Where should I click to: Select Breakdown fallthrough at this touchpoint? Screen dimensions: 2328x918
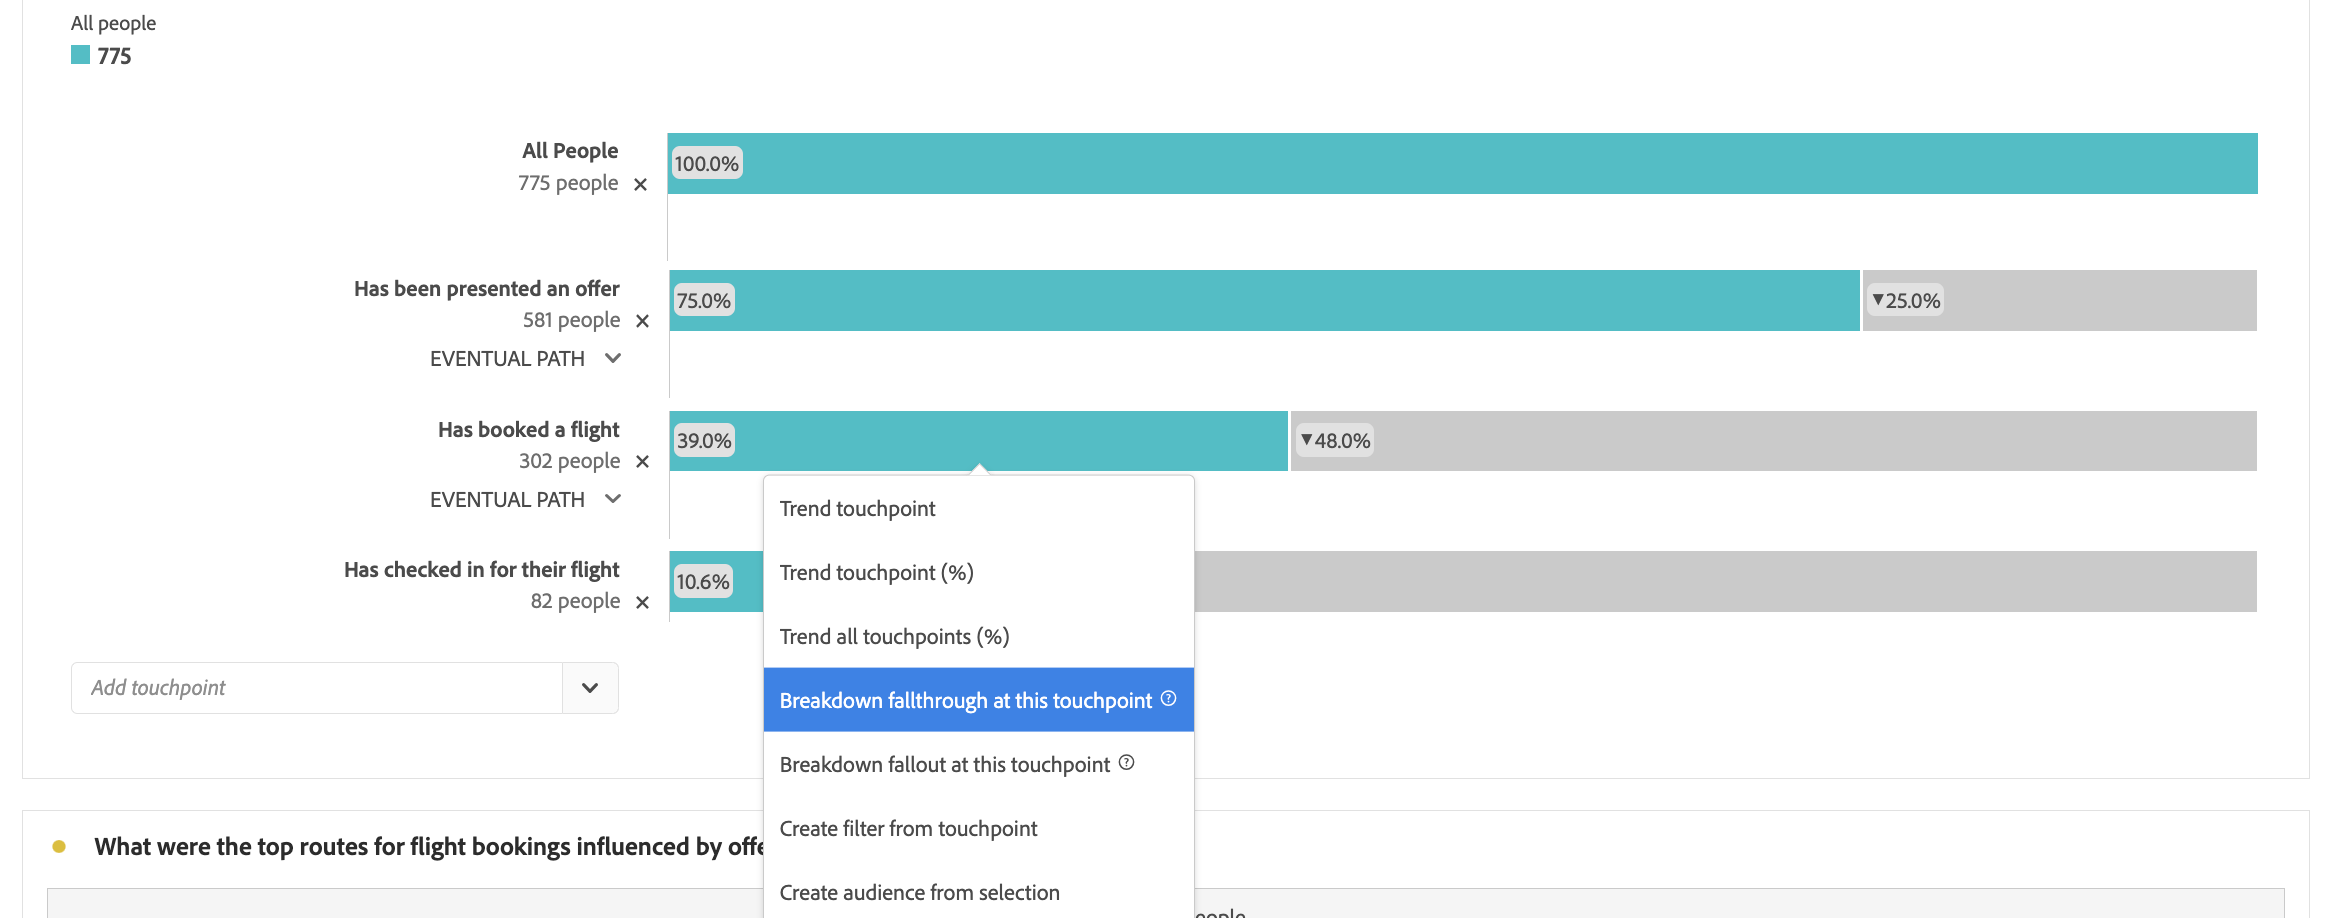pos(978,700)
